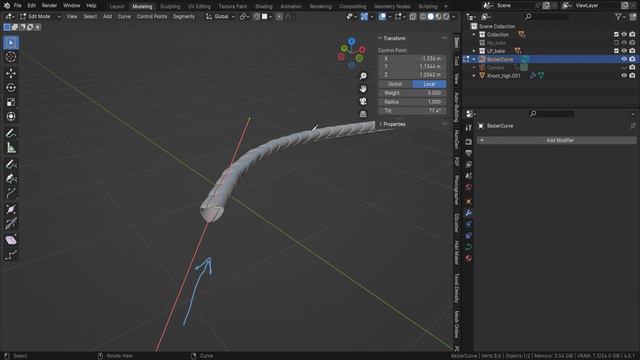
Task: Uncheck LP_bake exclude checkbox
Action: click(x=616, y=51)
